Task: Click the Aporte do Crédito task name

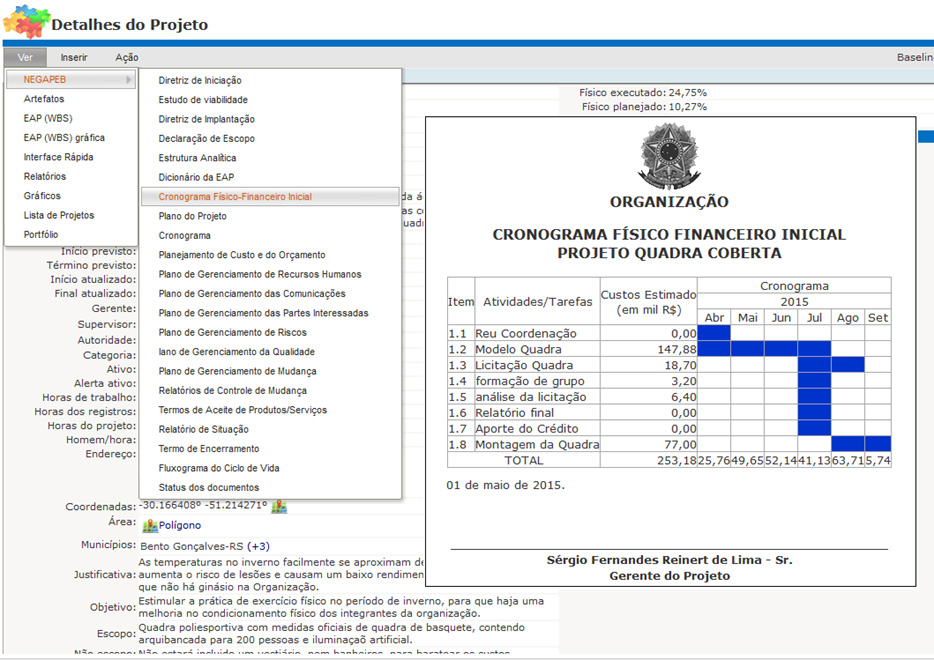Action: (x=527, y=429)
